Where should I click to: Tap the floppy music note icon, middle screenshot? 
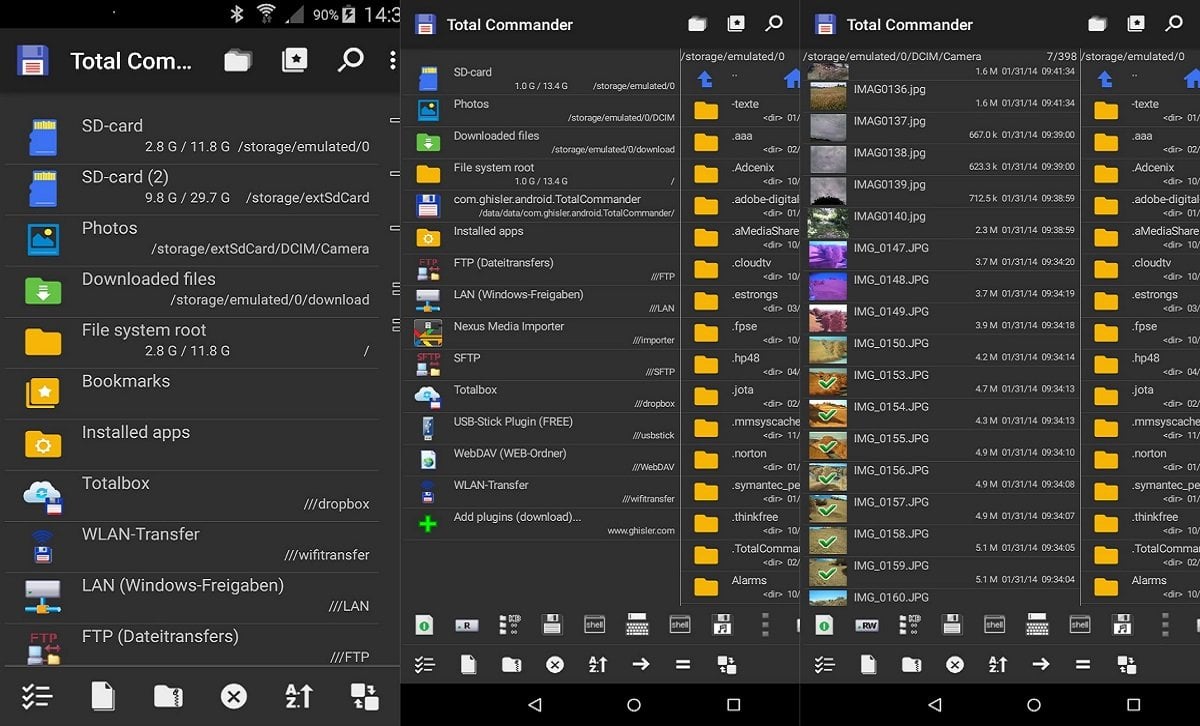pos(722,625)
